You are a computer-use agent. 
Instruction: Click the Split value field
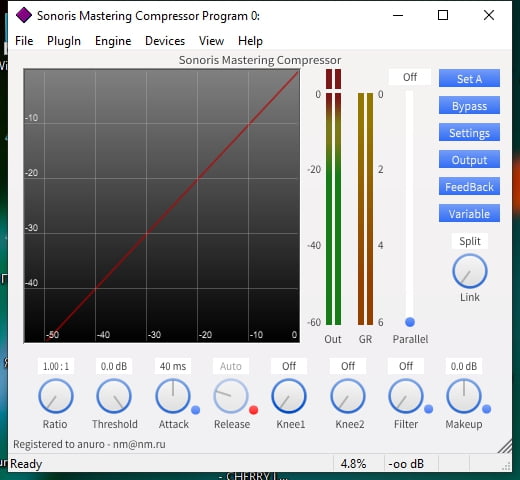[x=470, y=241]
